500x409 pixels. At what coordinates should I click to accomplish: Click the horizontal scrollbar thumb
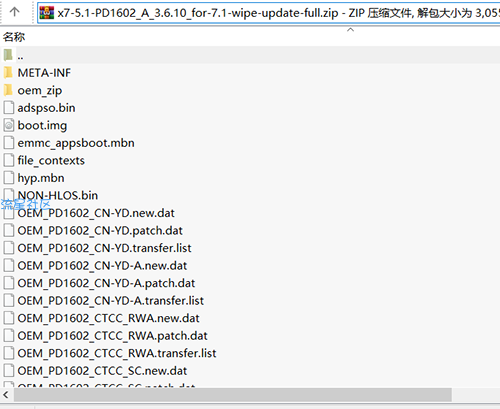click(x=232, y=395)
